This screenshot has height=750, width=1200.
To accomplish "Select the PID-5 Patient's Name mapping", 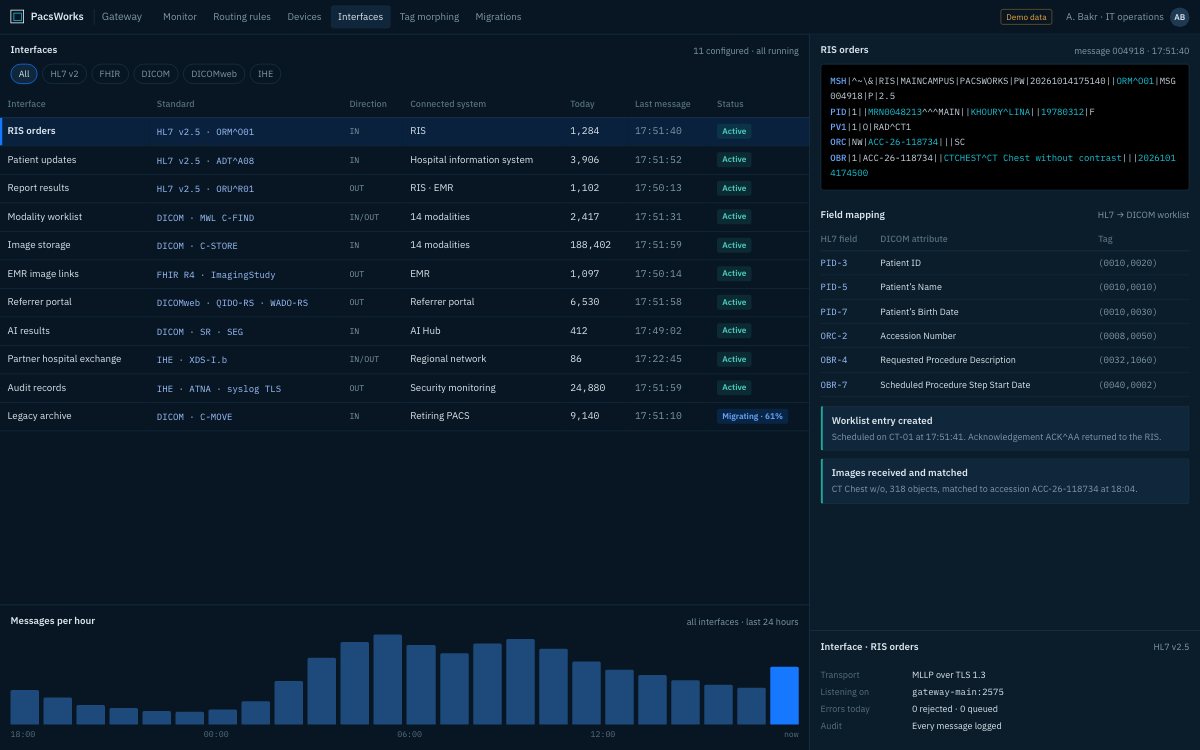I will click(1005, 287).
